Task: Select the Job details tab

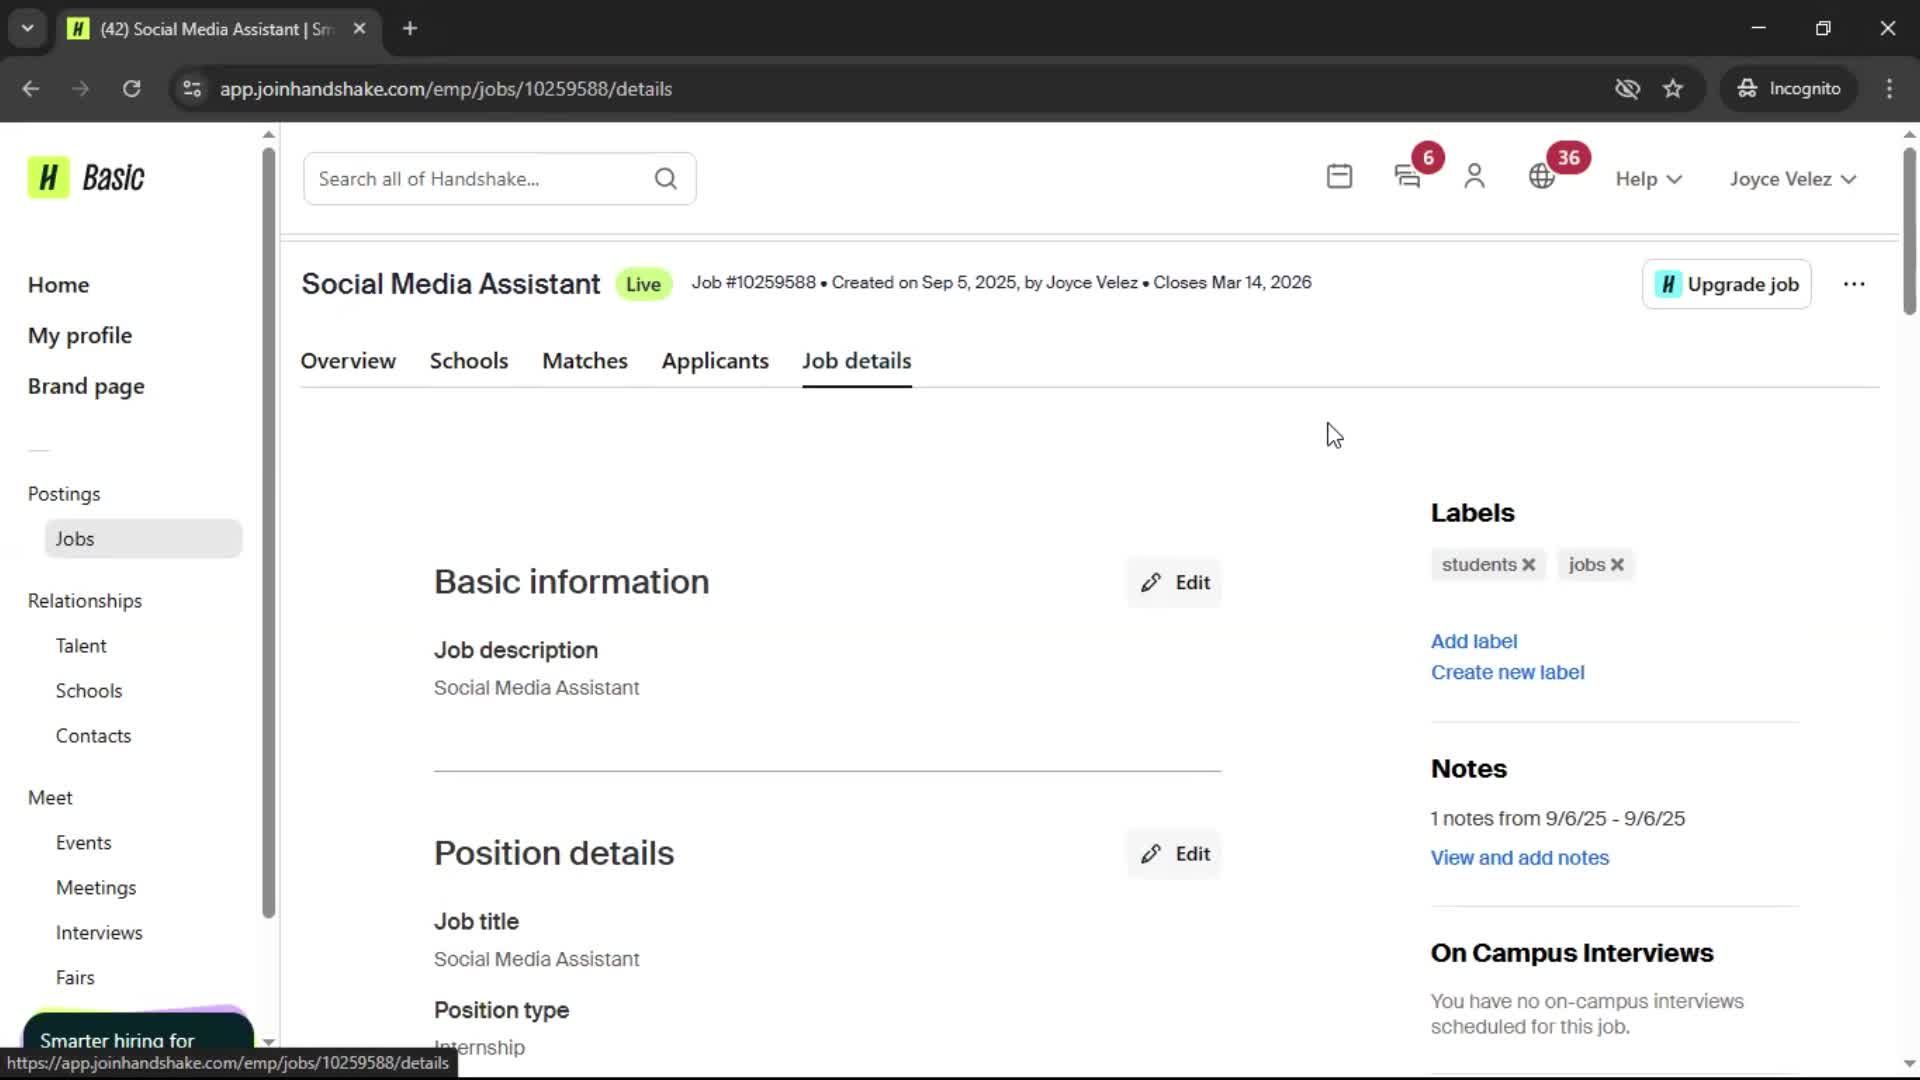Action: pos(857,361)
